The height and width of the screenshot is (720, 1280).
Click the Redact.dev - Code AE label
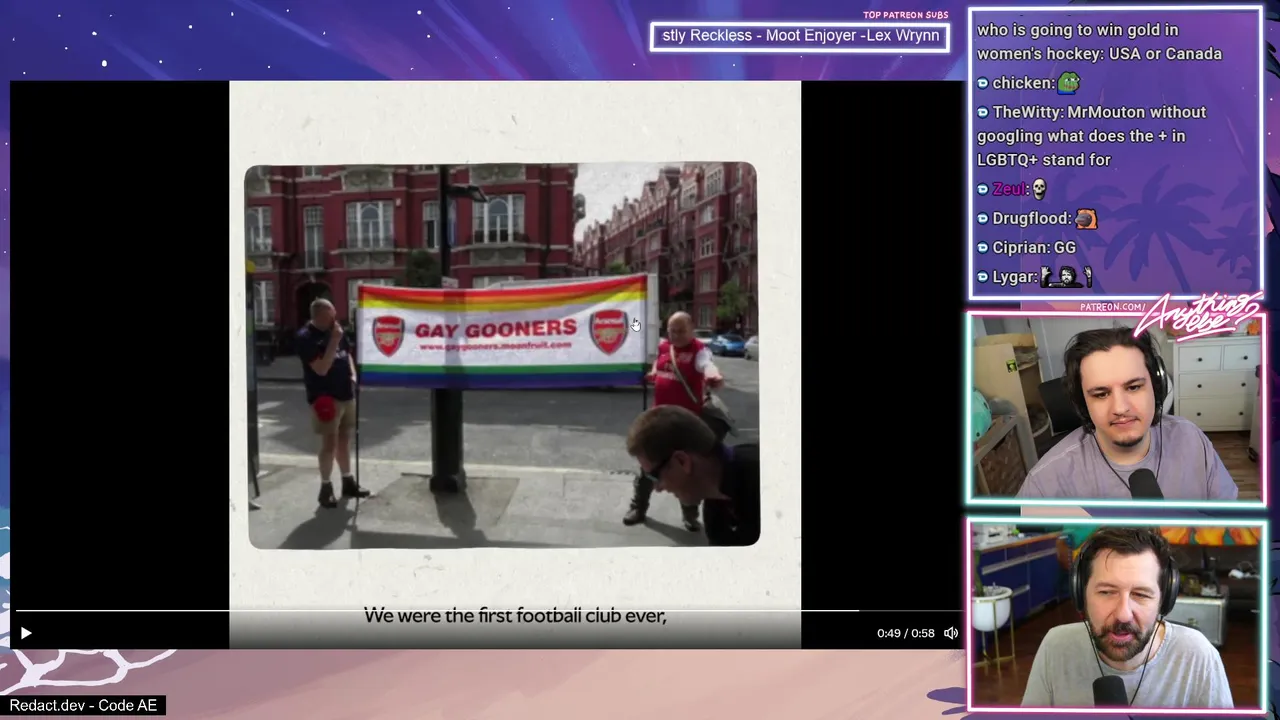tap(83, 705)
